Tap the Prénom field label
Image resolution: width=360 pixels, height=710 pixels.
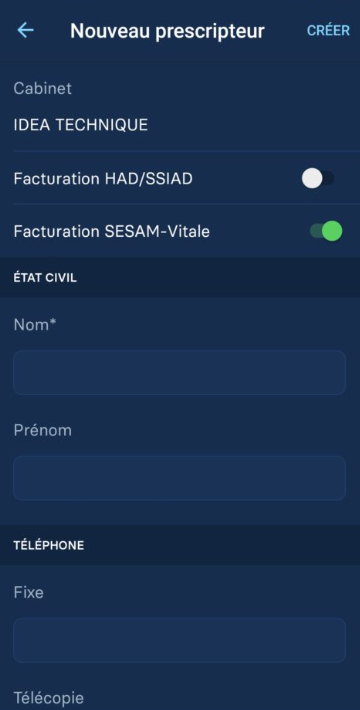[x=43, y=430]
